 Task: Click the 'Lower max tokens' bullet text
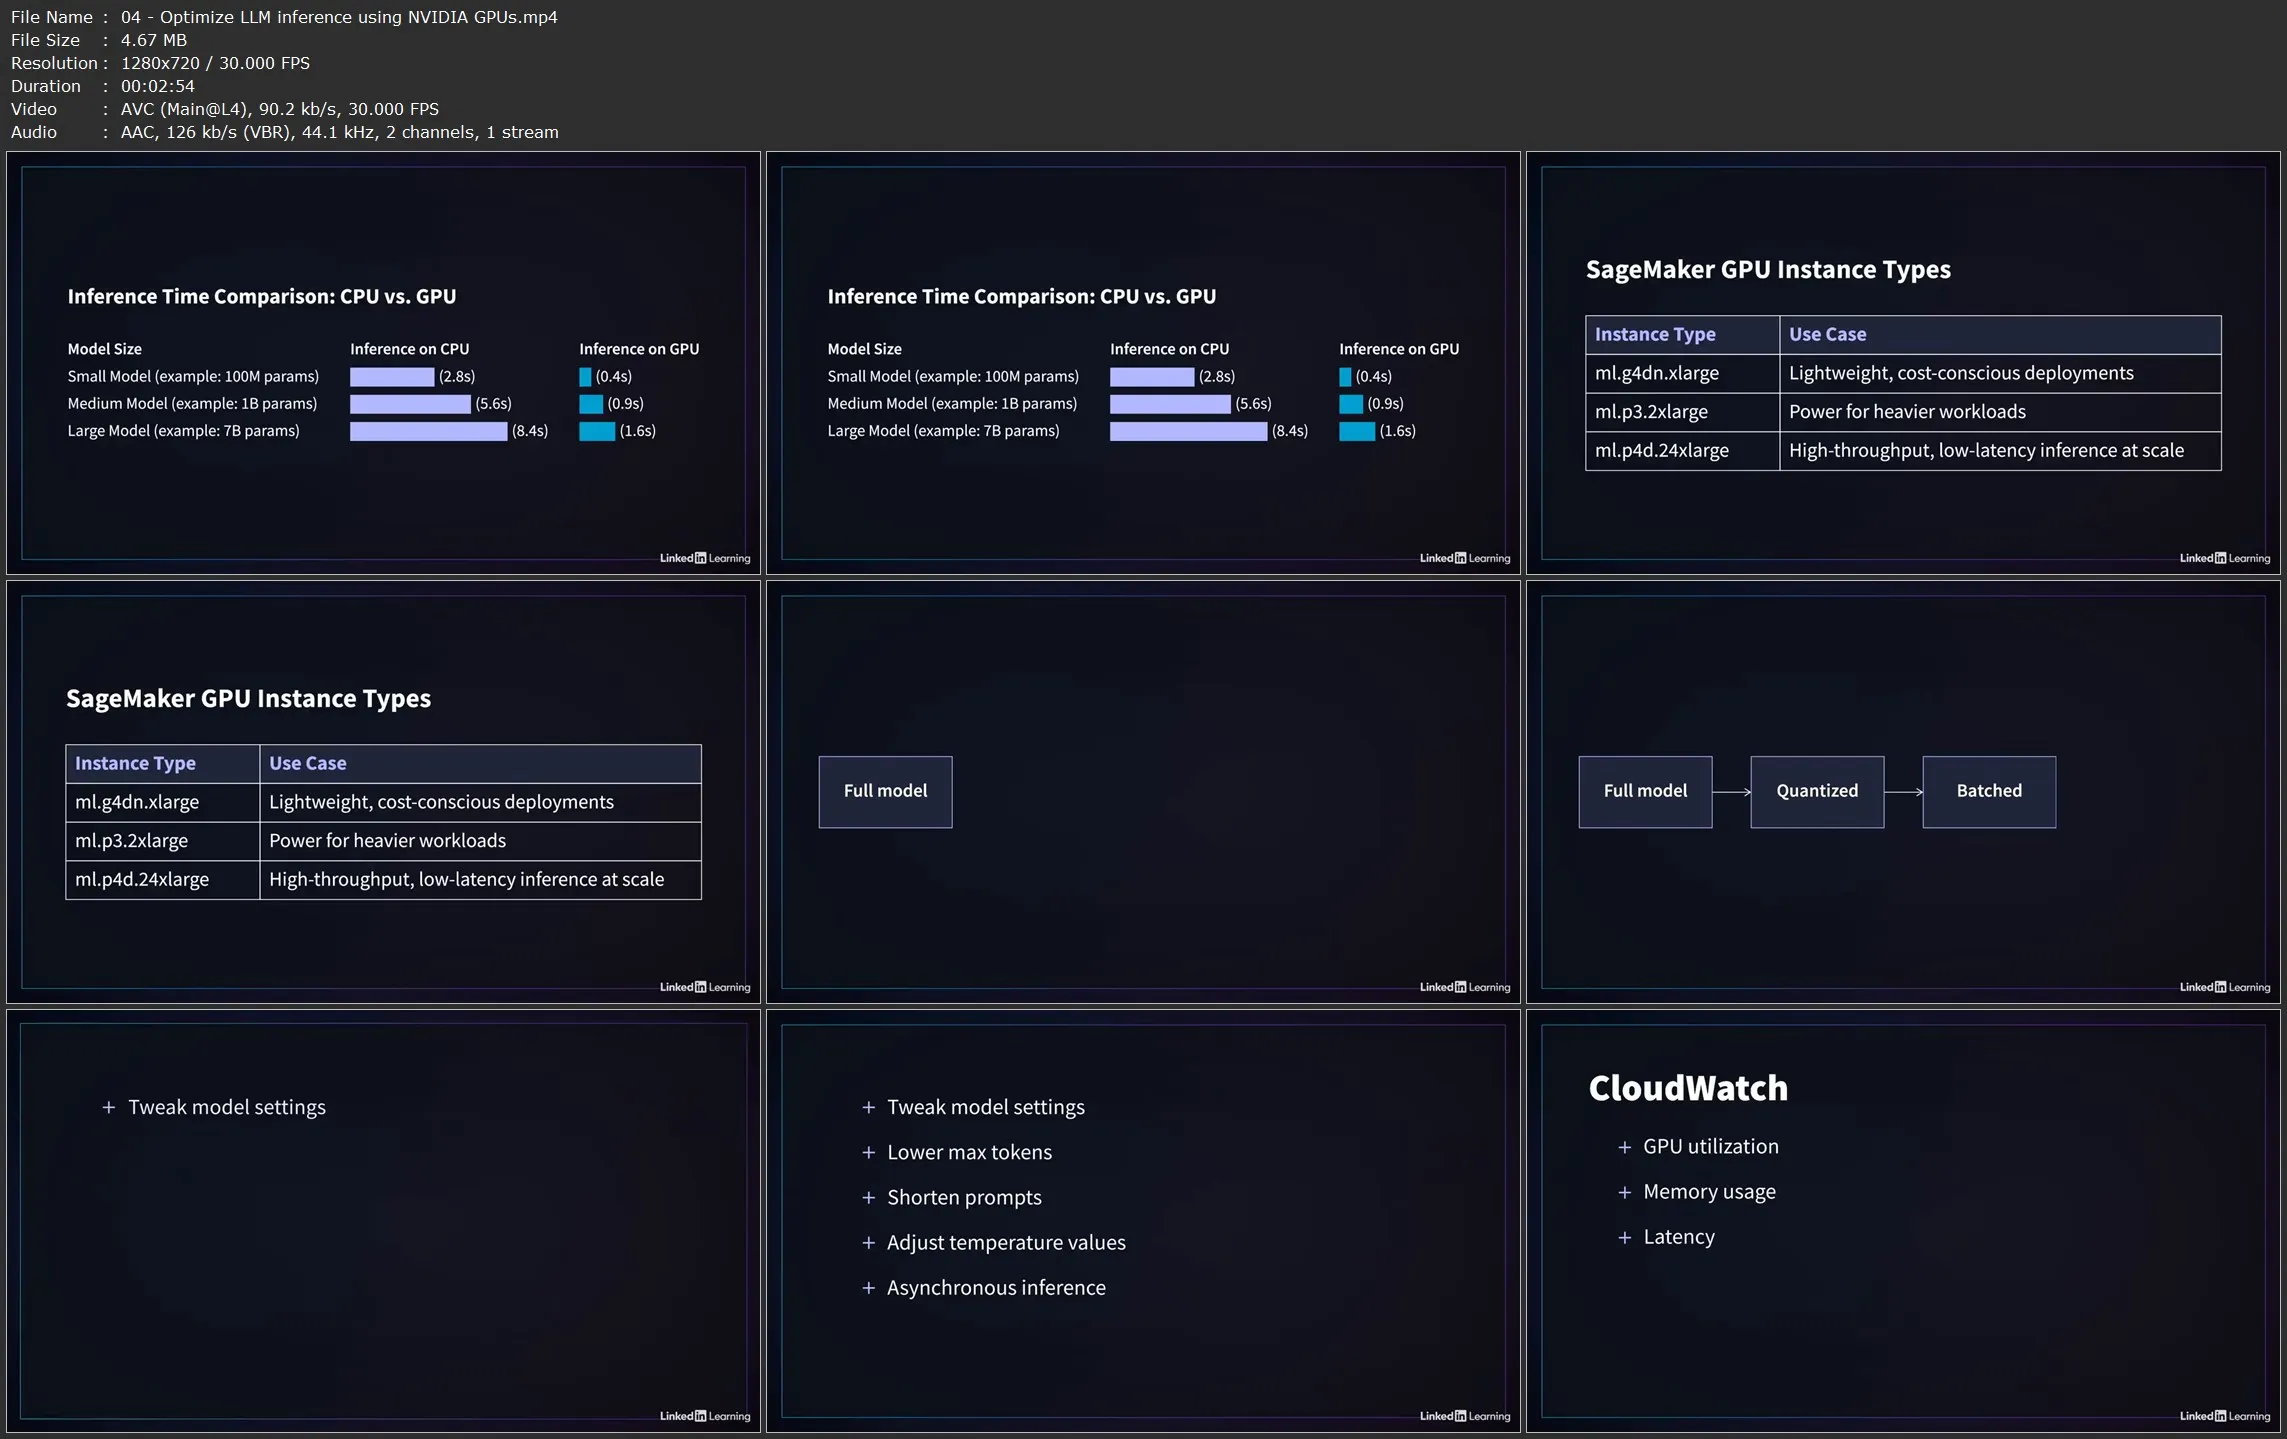(x=969, y=1152)
